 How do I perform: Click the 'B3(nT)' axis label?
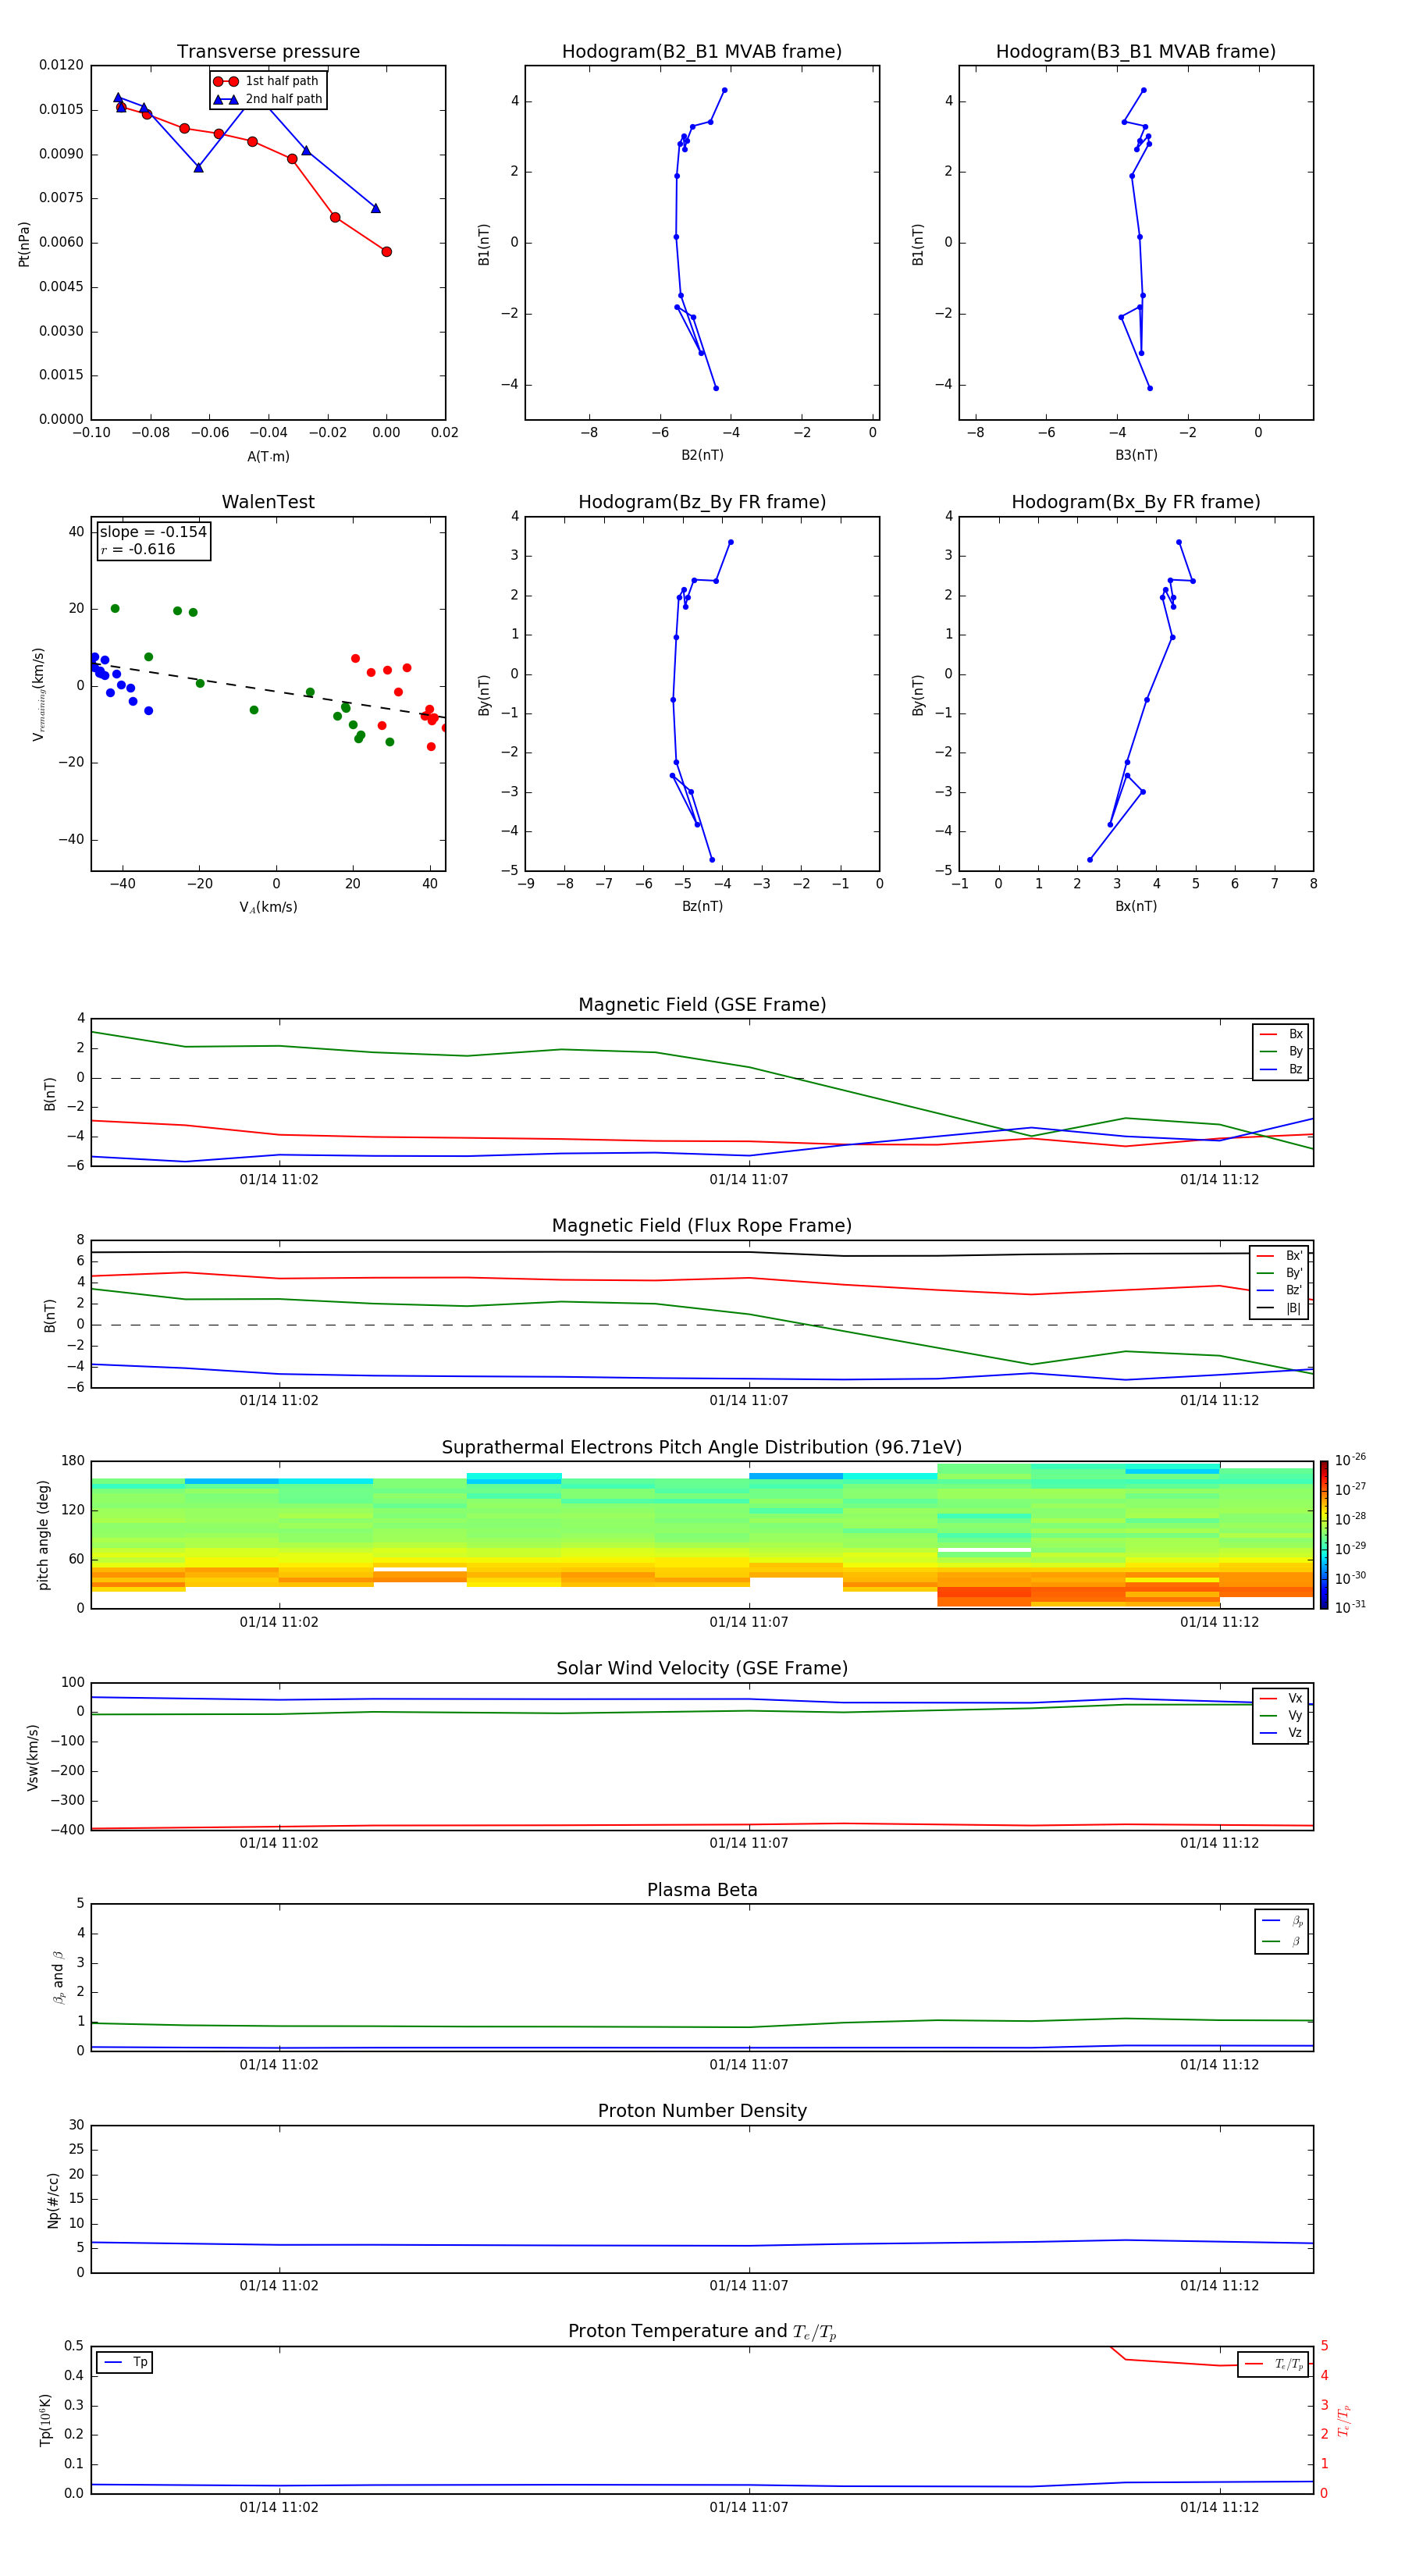coord(1136,455)
